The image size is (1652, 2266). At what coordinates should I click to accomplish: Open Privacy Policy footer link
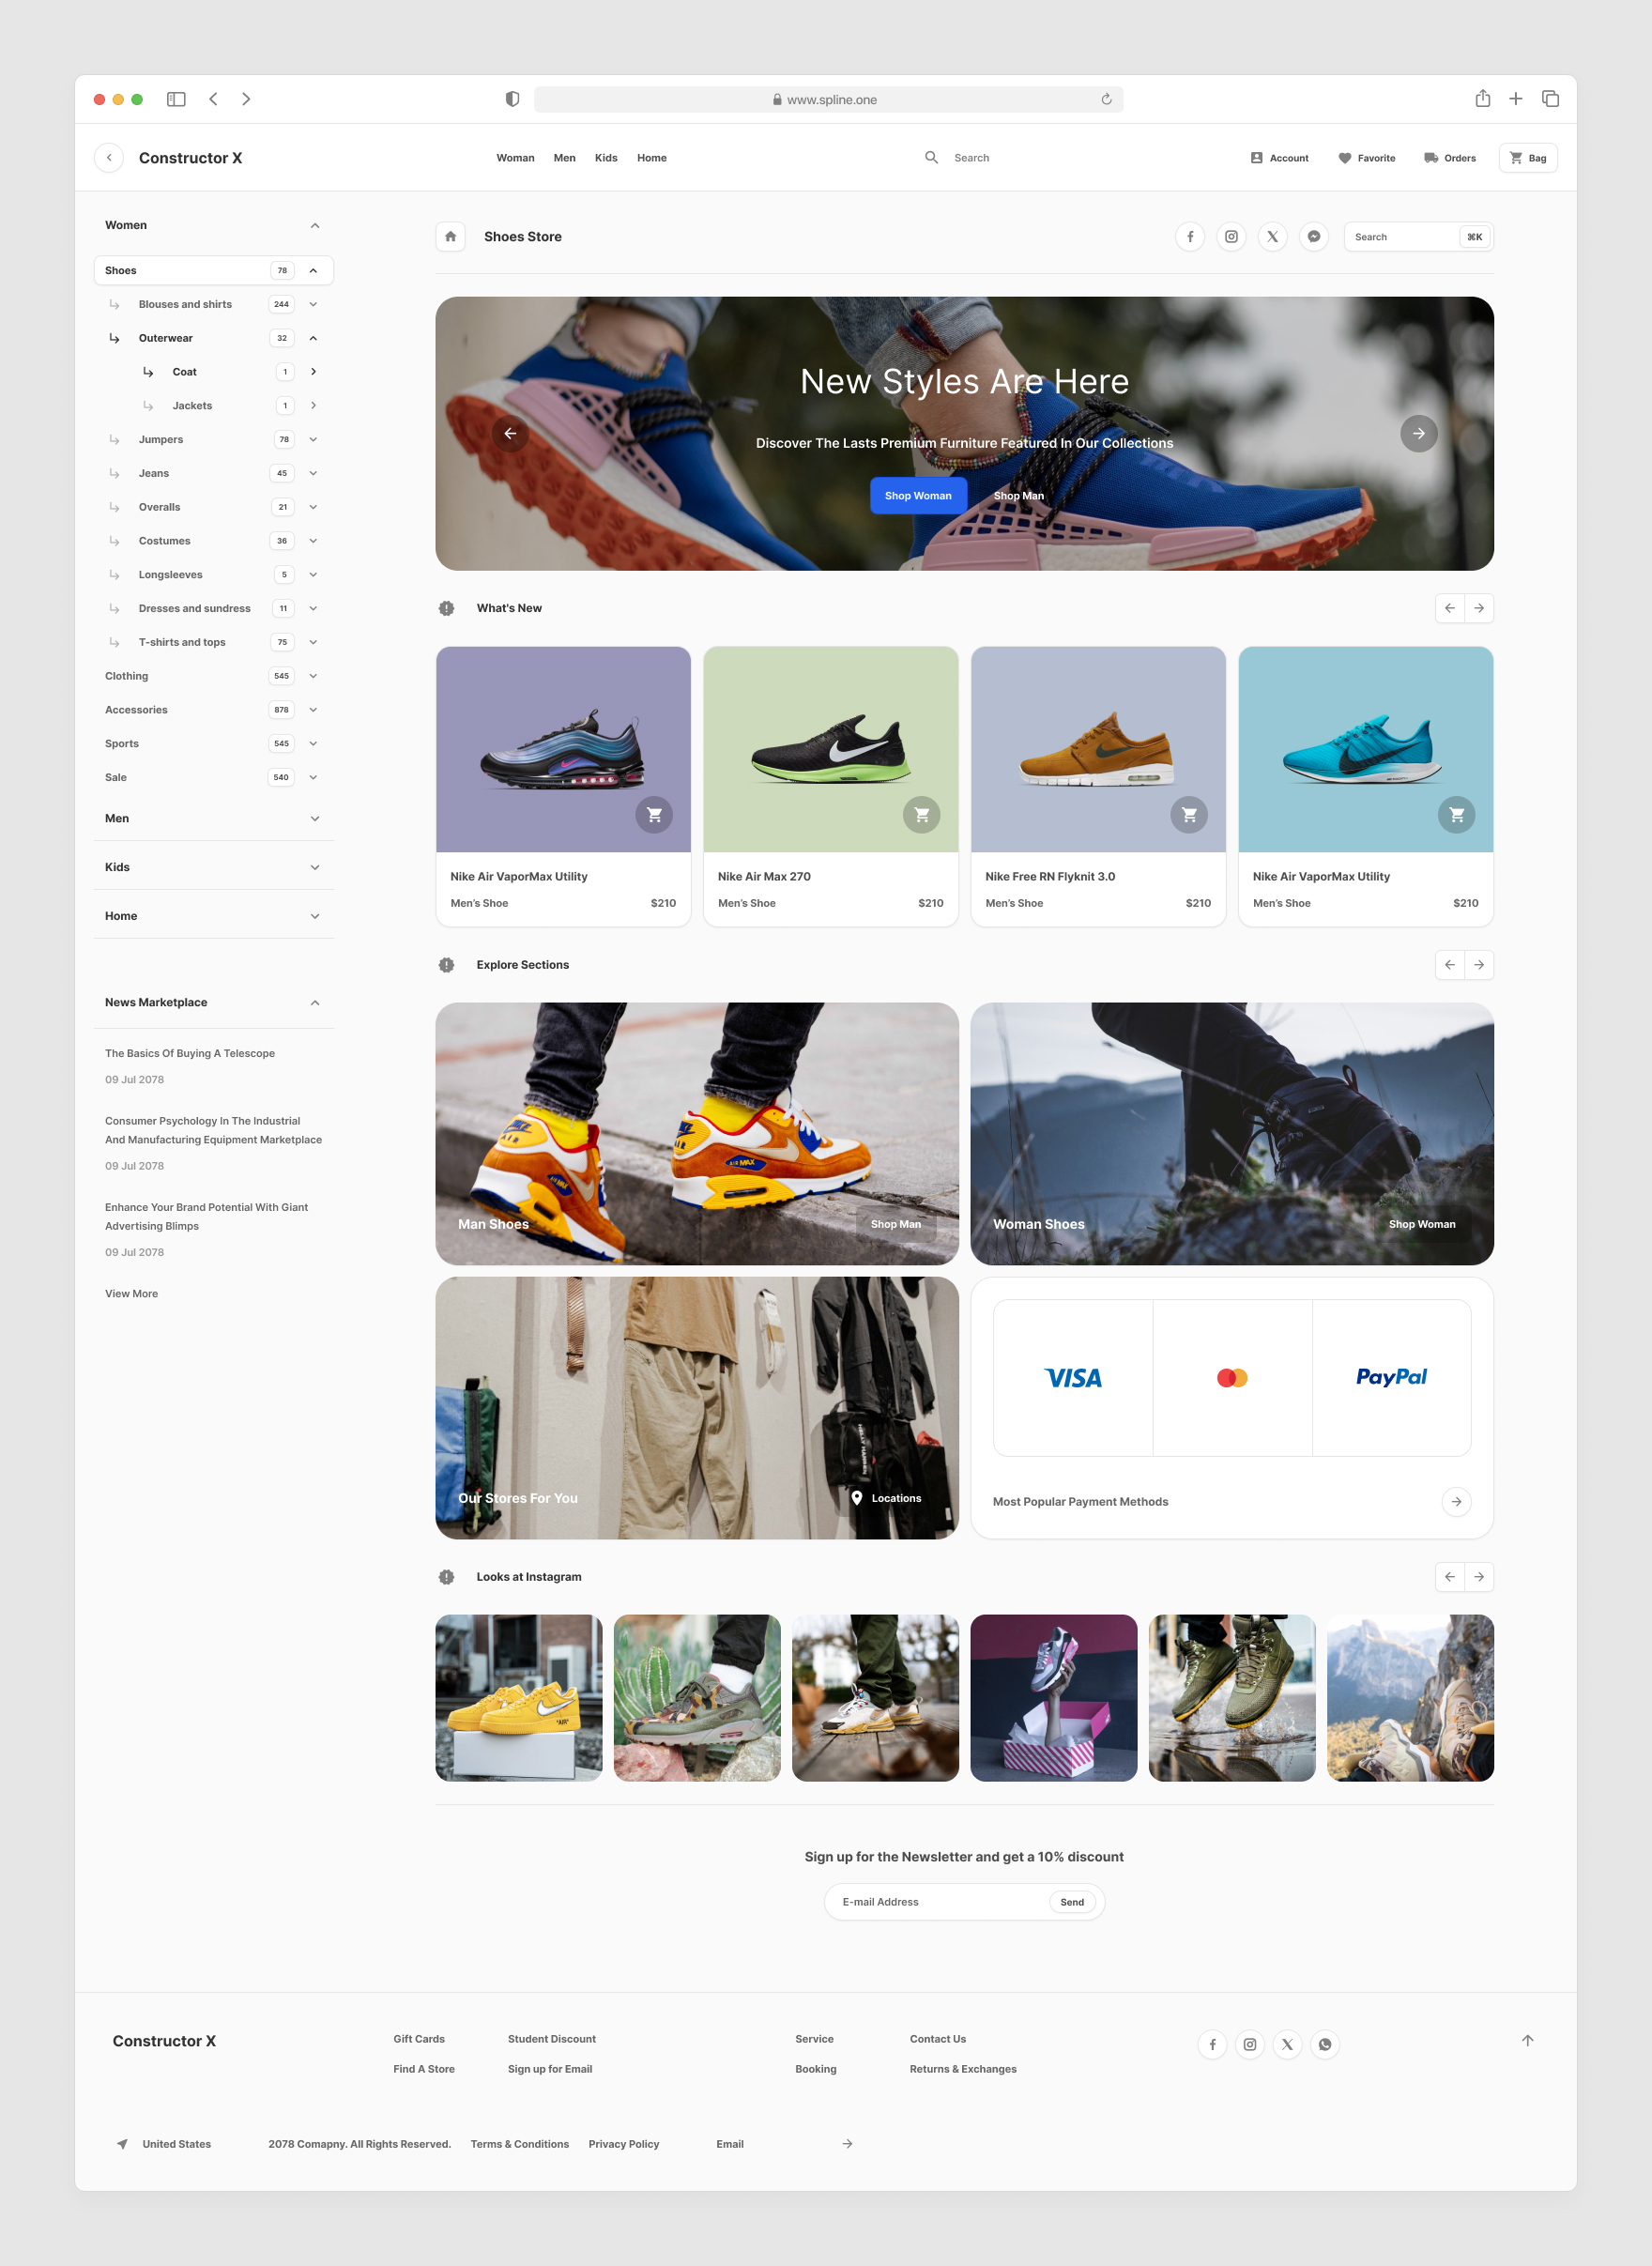coord(623,2145)
